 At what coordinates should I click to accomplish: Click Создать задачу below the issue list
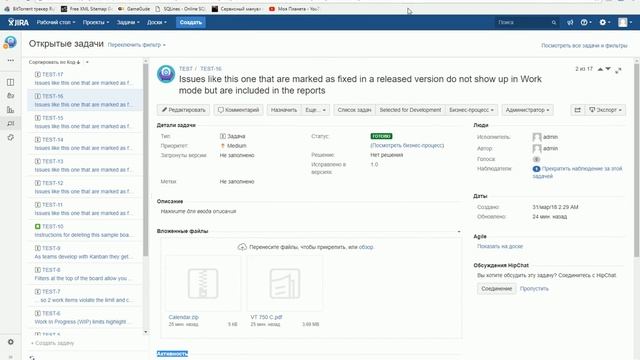[x=53, y=343]
